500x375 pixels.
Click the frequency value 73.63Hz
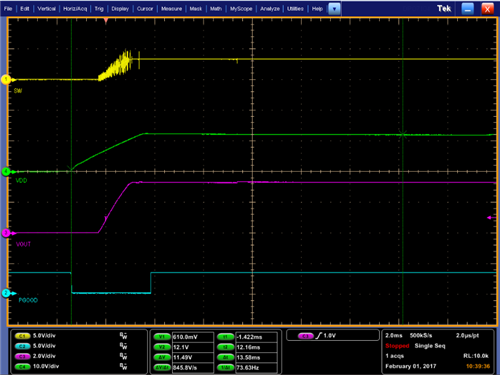[248, 368]
